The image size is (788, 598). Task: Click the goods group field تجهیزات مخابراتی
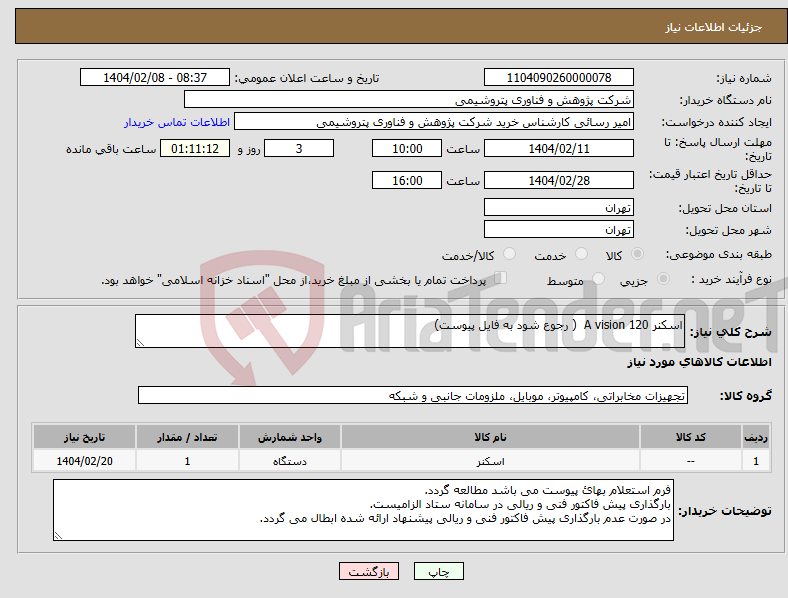click(413, 395)
